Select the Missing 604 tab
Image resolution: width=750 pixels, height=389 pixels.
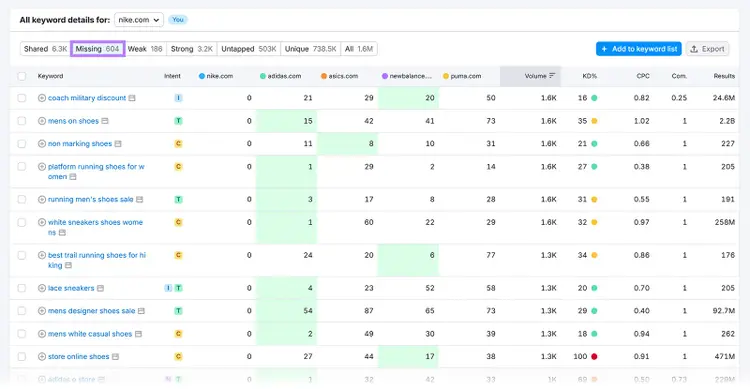pos(98,49)
